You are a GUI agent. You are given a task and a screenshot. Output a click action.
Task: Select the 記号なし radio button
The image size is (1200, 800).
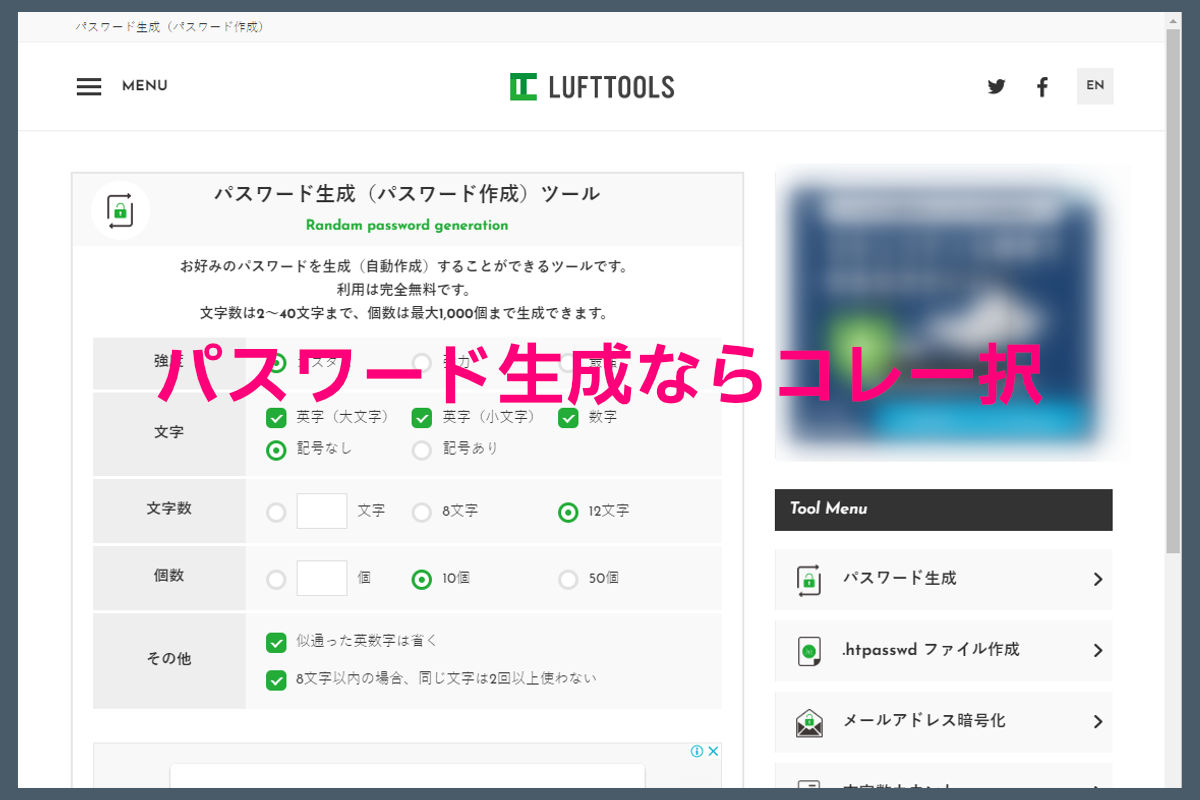[276, 450]
